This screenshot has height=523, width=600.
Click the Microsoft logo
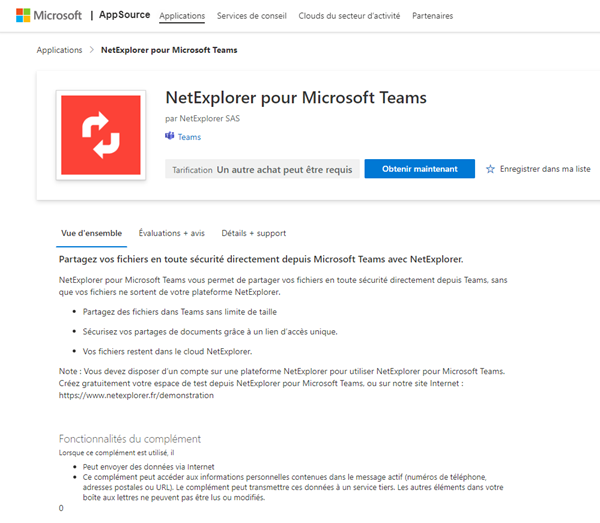(x=49, y=15)
